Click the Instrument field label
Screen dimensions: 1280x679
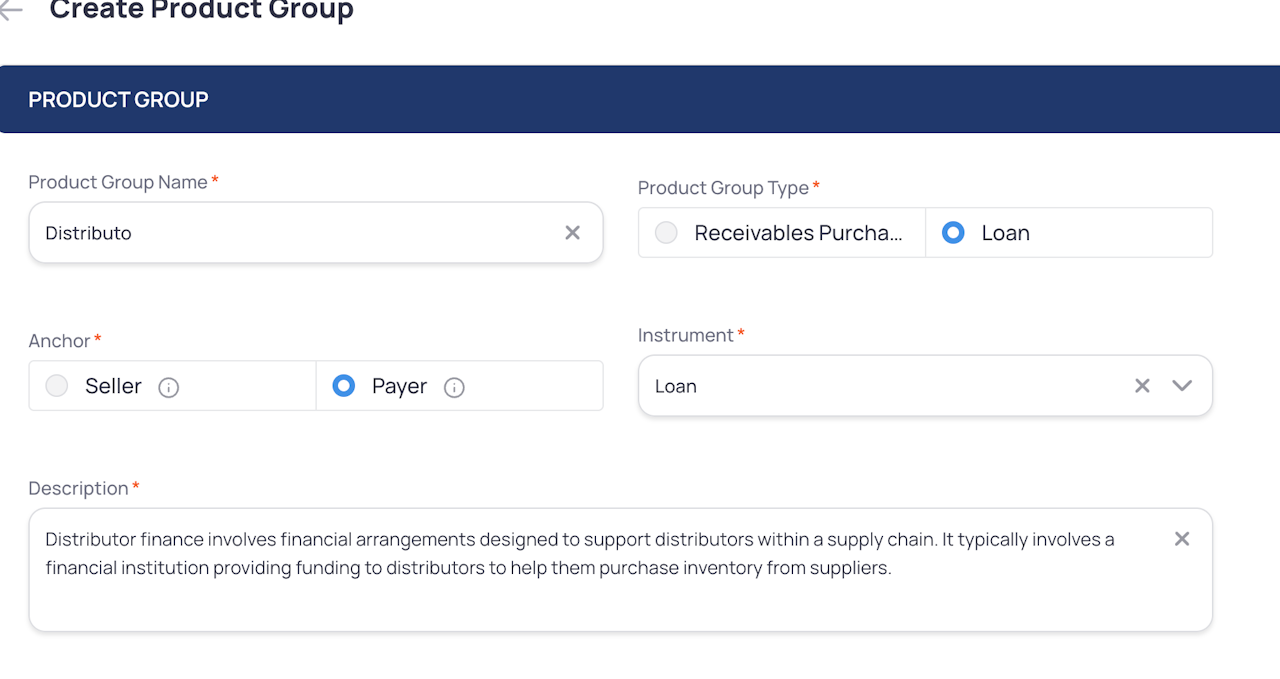[x=686, y=335]
